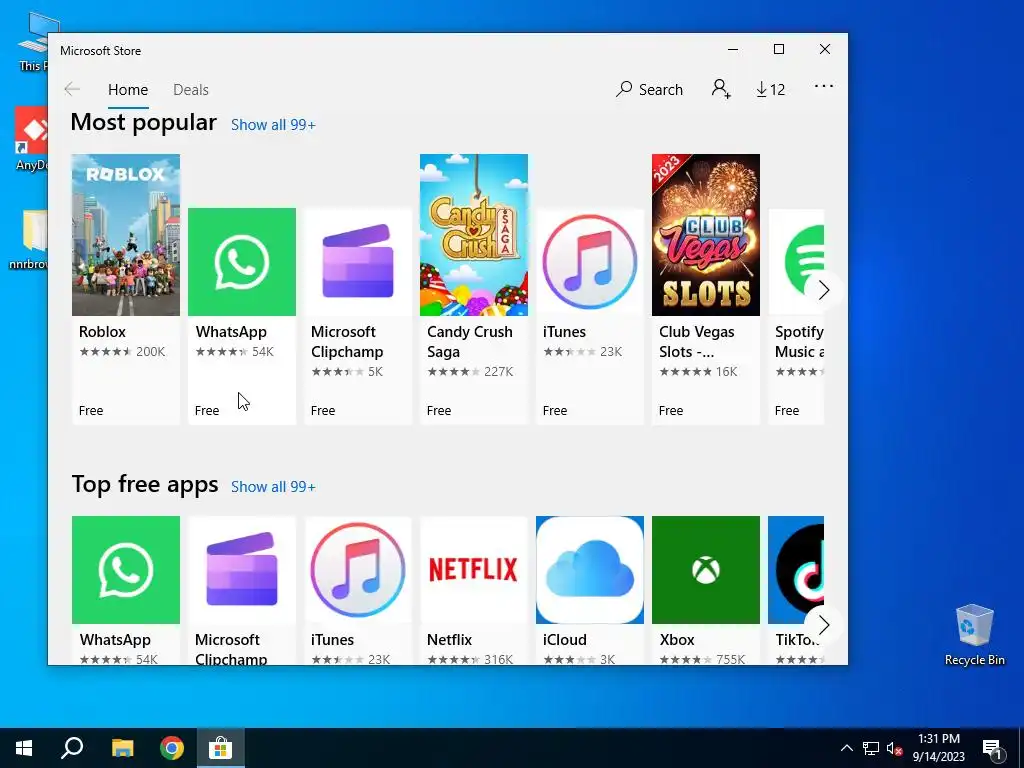Open the iCloud icon in Top free apps

point(590,570)
